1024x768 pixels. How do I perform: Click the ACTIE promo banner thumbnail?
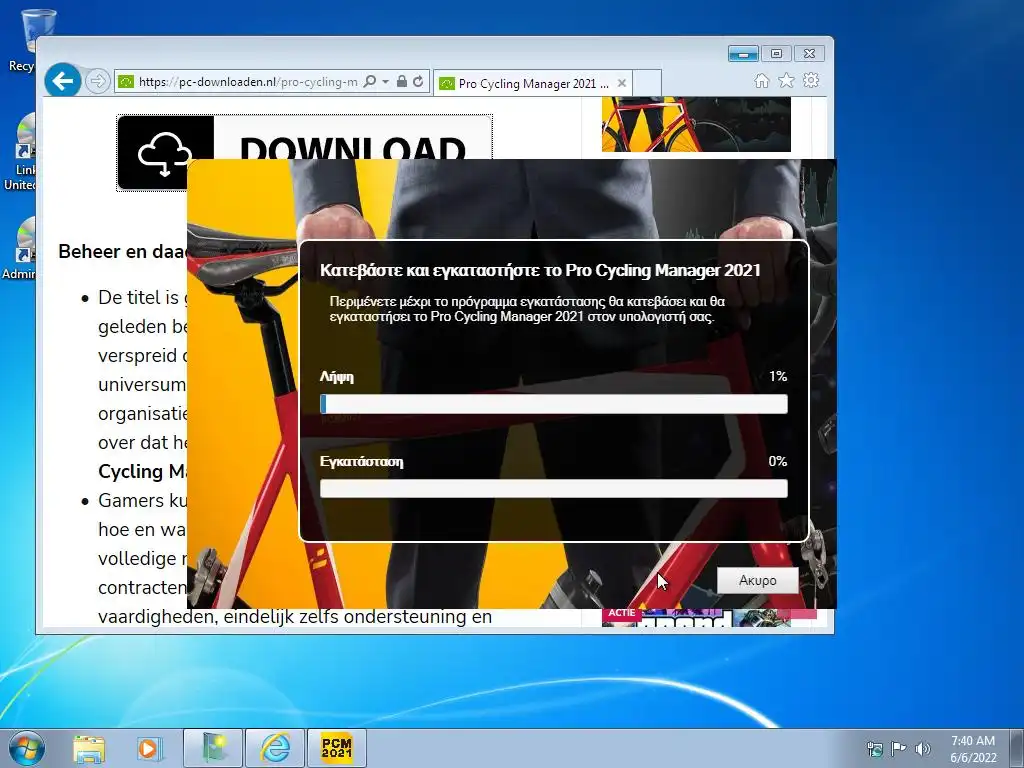click(709, 618)
